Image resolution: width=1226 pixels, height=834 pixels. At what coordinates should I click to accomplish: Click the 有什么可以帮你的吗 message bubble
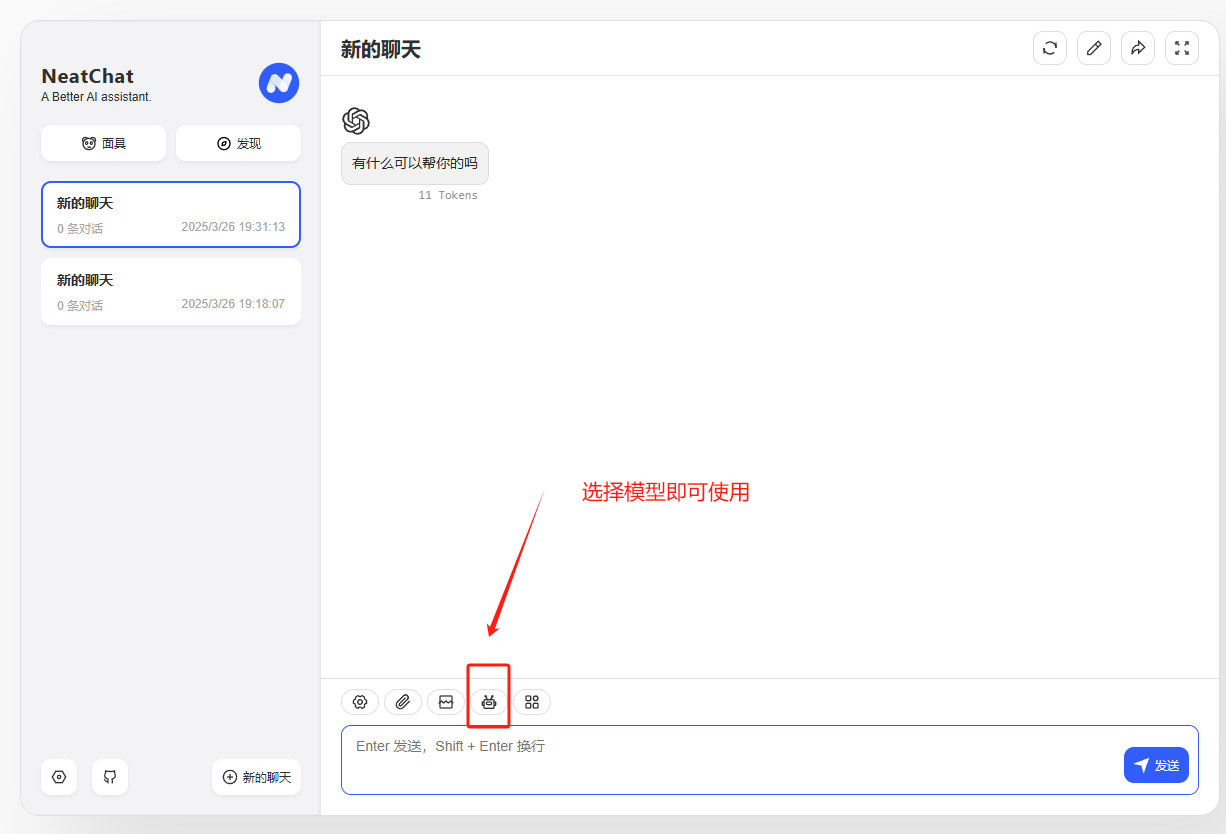click(414, 163)
